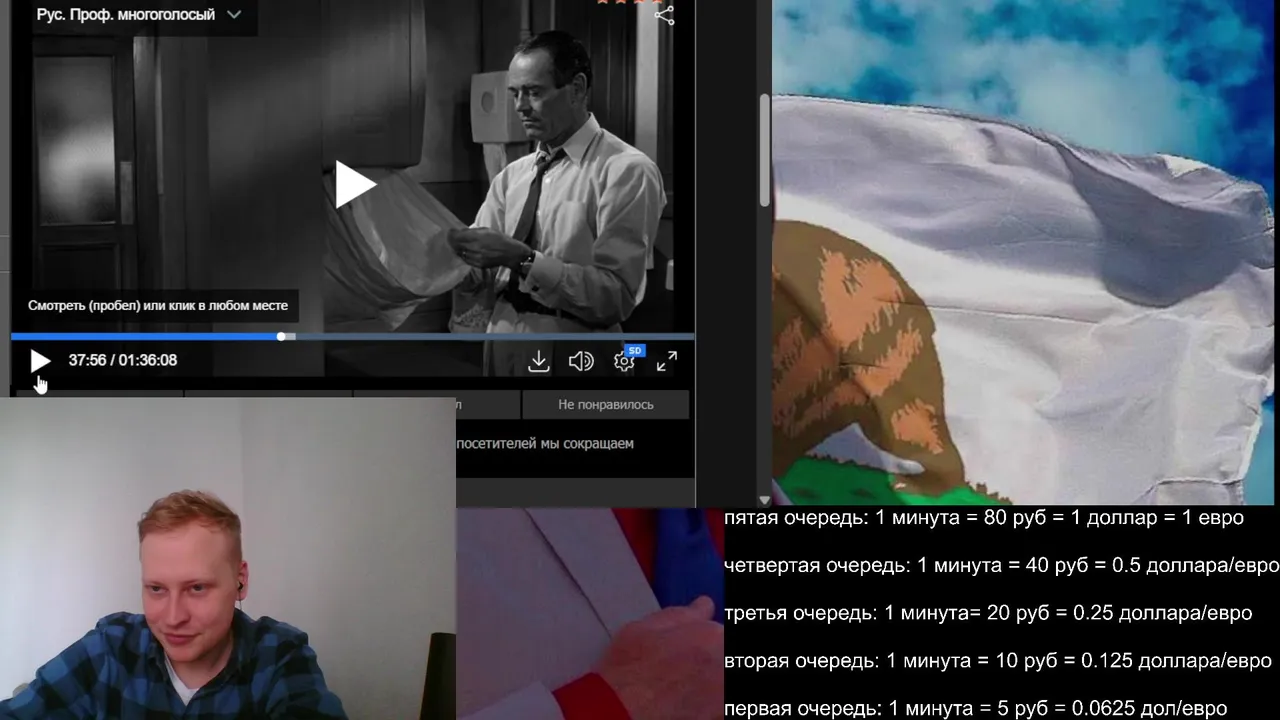Viewport: 1280px width, 720px height.
Task: Enter fullscreen with the expand arrows icon
Action: (x=667, y=361)
